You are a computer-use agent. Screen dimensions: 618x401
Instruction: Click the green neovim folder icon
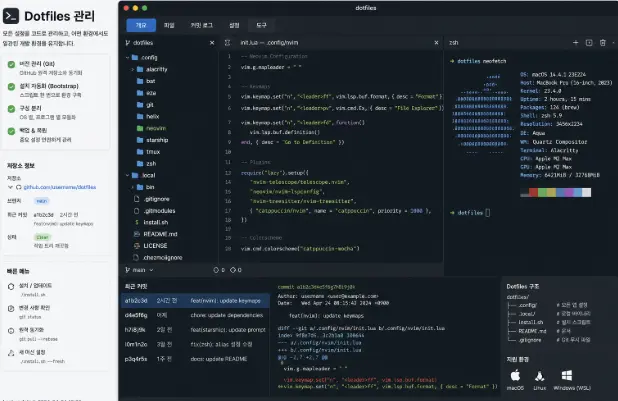140,128
